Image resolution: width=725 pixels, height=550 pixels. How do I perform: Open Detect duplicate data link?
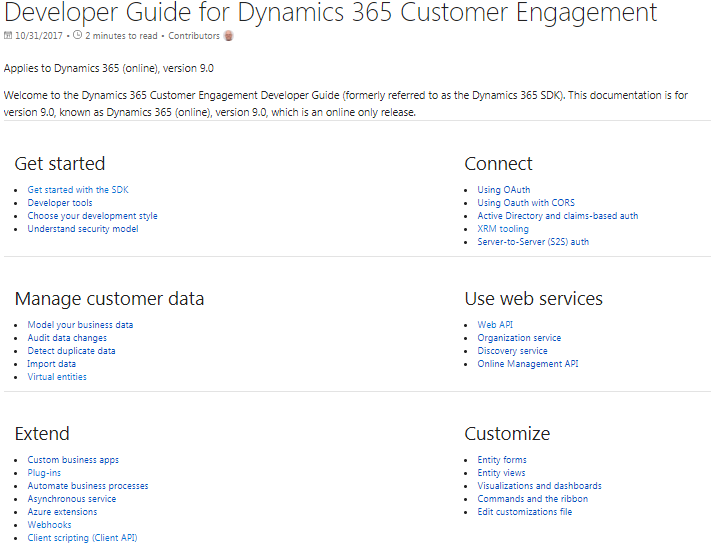(x=71, y=351)
